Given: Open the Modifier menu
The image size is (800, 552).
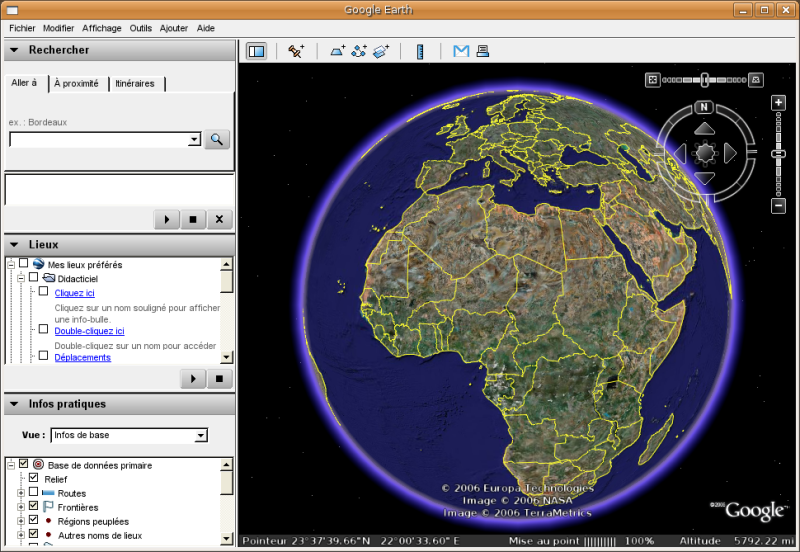Looking at the screenshot, I should (58, 28).
